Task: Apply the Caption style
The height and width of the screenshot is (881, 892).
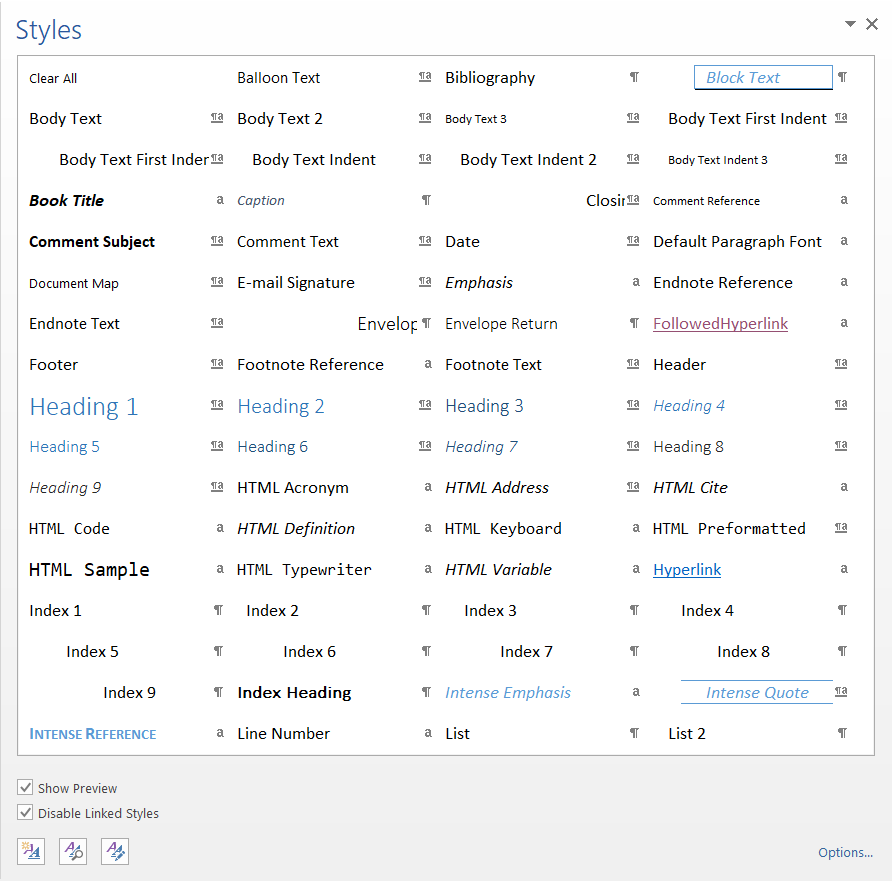Action: [261, 201]
